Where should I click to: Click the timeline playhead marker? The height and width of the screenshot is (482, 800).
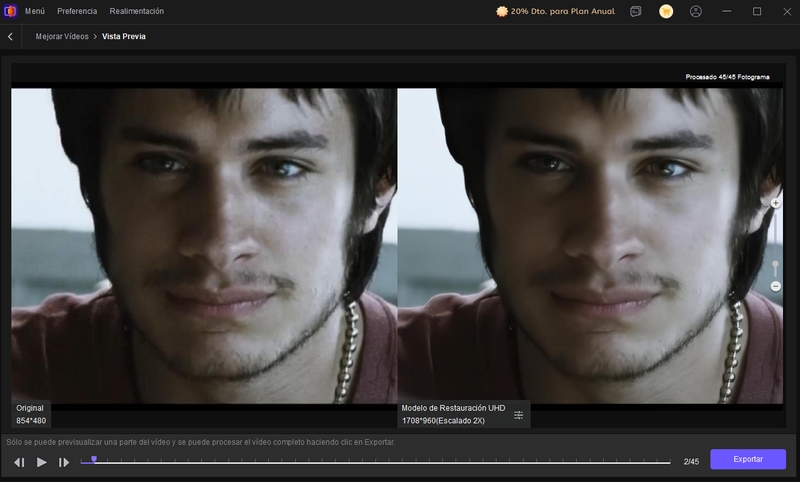coord(94,460)
